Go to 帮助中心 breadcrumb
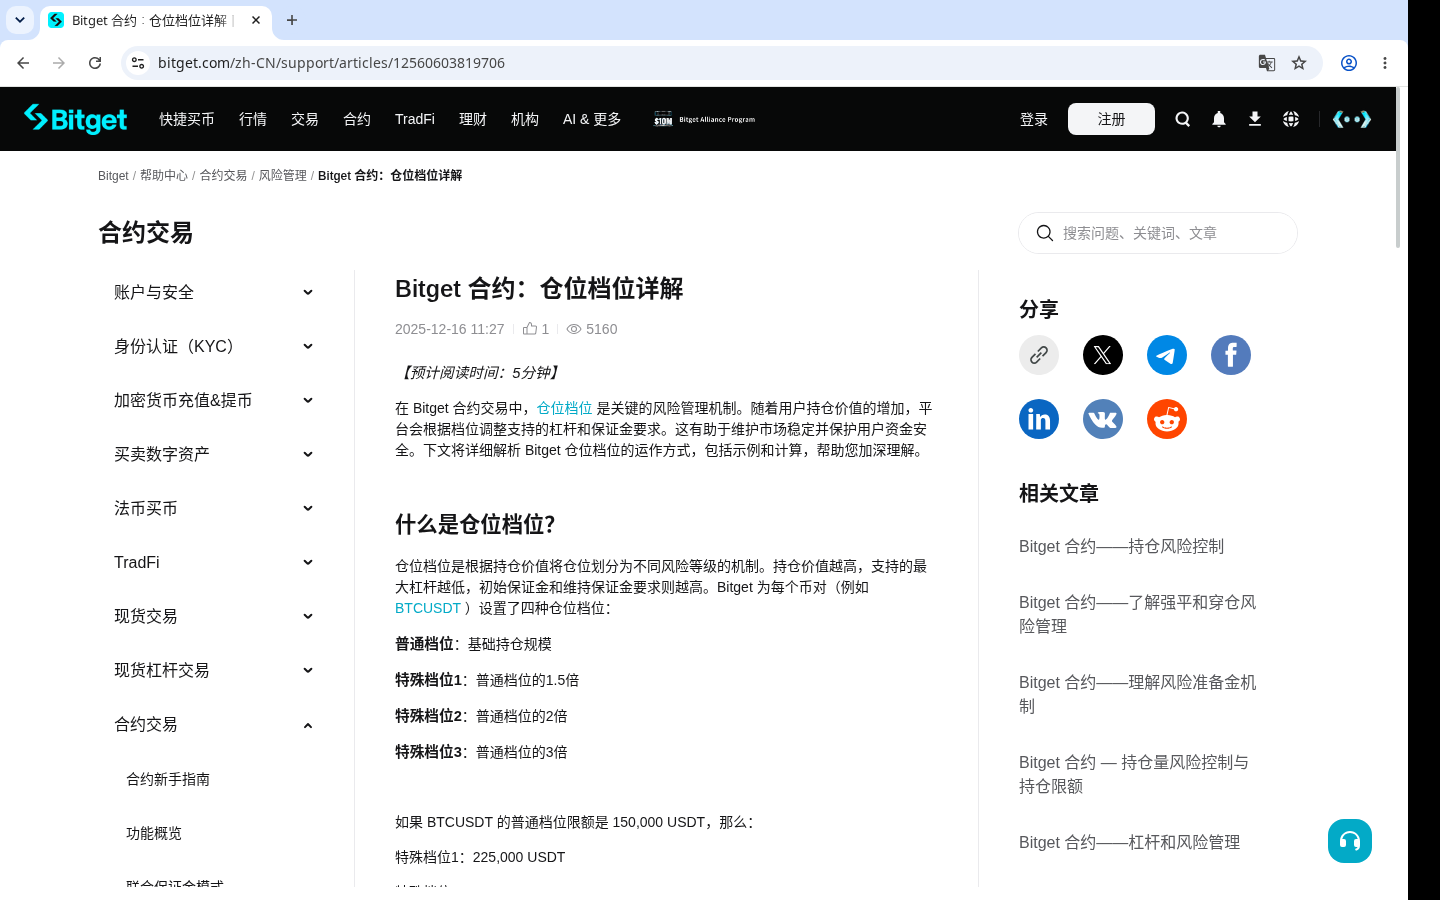Image resolution: width=1440 pixels, height=900 pixels. [x=164, y=175]
